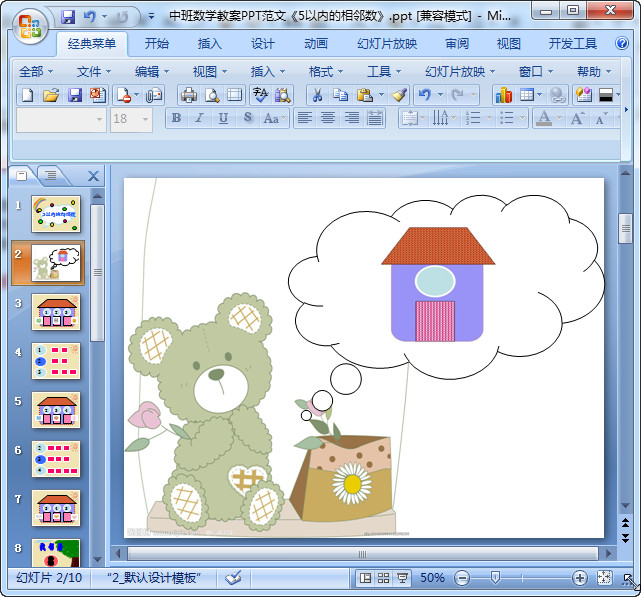Screen dimensions: 641x597
Task: Open 开始 ribbon tab
Action: click(157, 43)
